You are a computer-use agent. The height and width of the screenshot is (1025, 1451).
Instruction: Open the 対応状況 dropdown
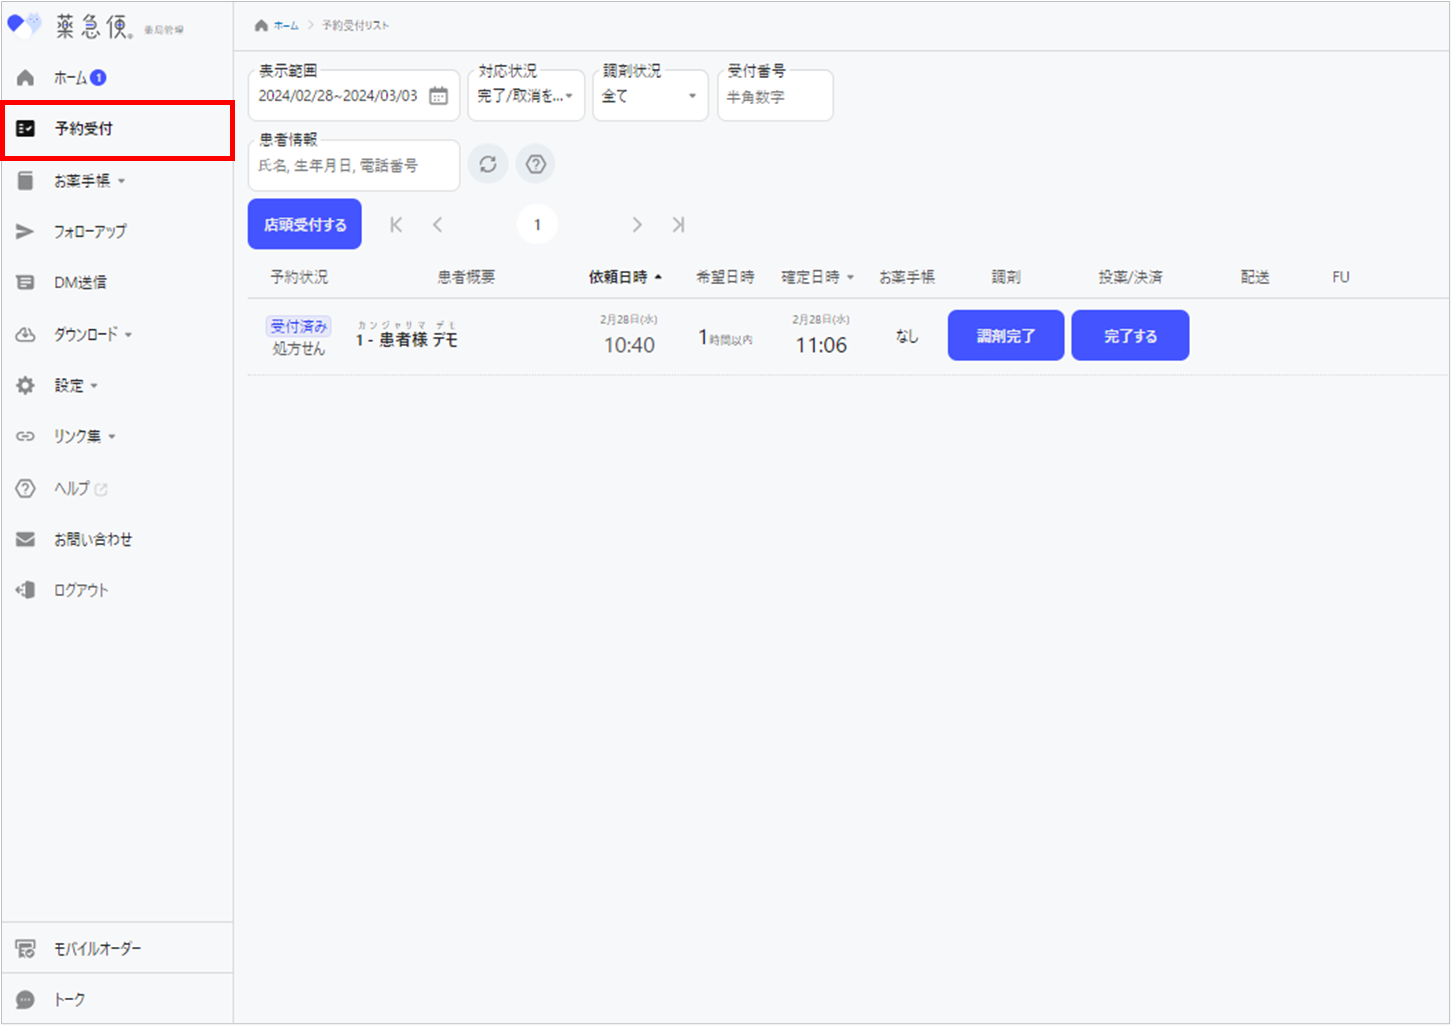(x=526, y=96)
